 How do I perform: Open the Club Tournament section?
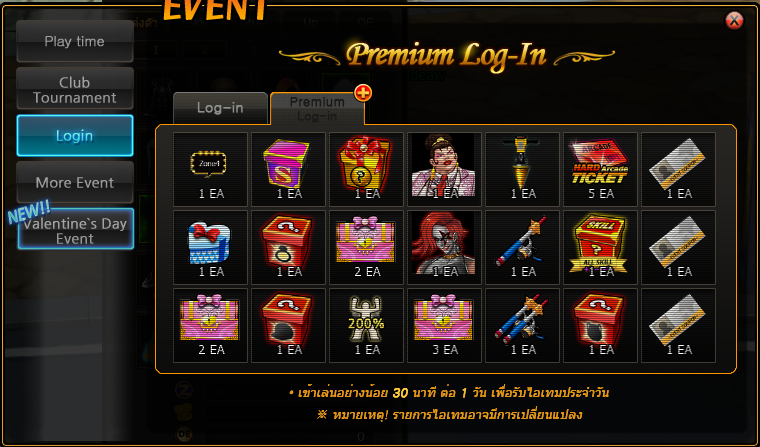pyautogui.click(x=75, y=89)
